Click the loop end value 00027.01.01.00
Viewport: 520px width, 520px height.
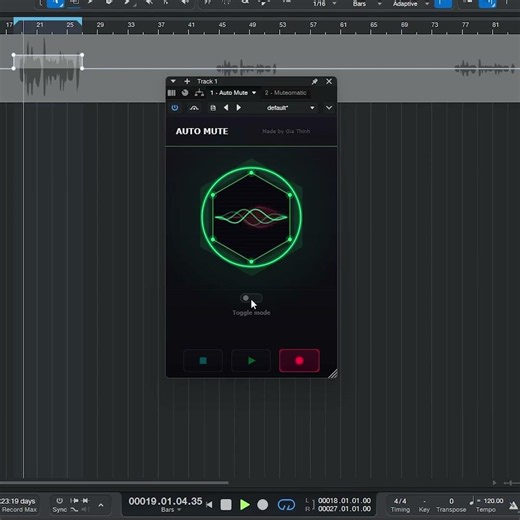344,509
